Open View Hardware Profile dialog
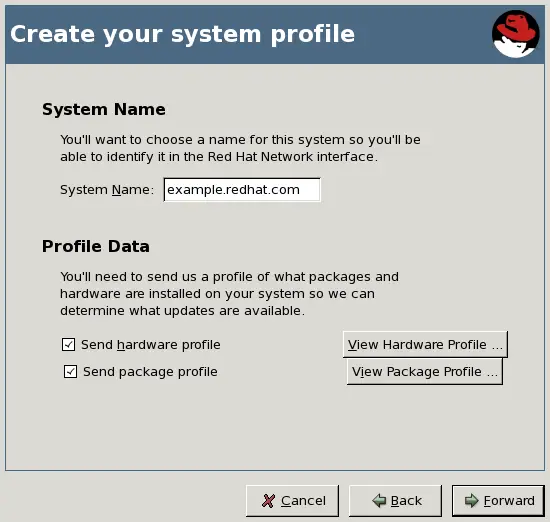Image resolution: width=550 pixels, height=522 pixels. point(425,344)
